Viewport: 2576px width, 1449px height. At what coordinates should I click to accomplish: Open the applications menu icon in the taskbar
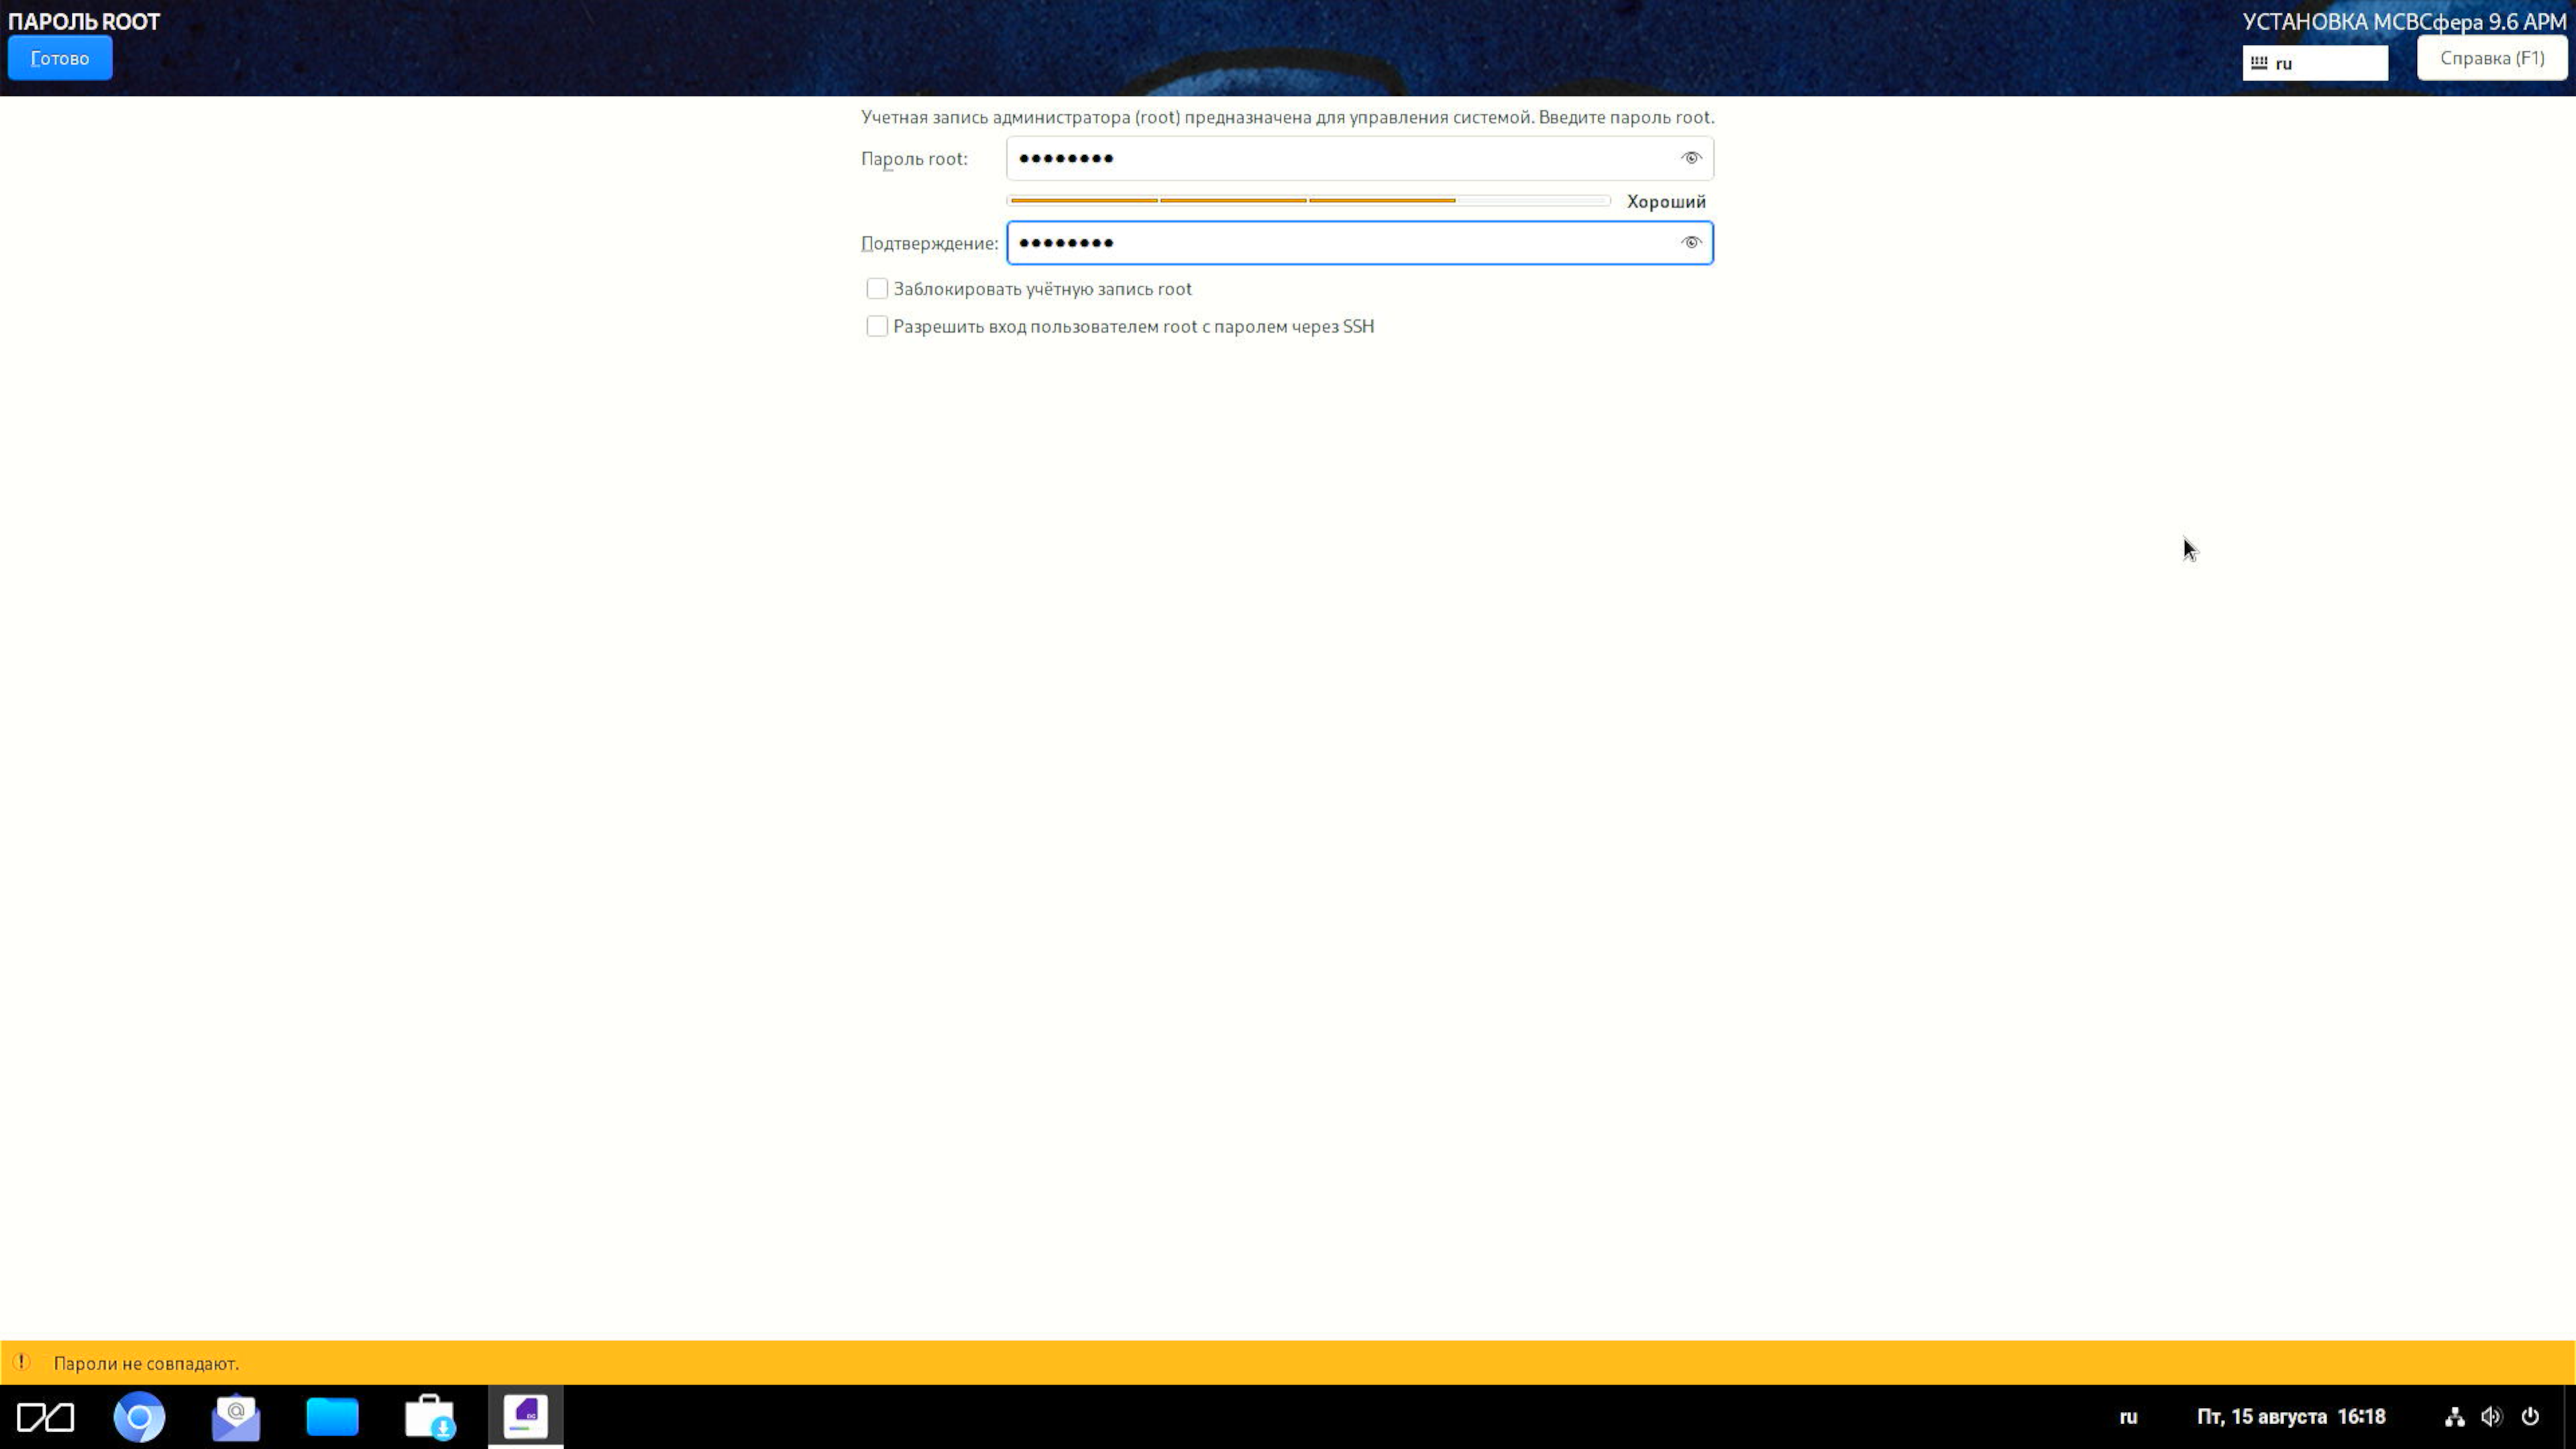coord(45,1417)
